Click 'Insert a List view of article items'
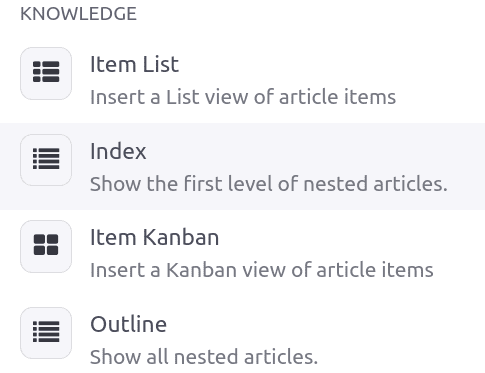This screenshot has height=373, width=485. click(243, 97)
